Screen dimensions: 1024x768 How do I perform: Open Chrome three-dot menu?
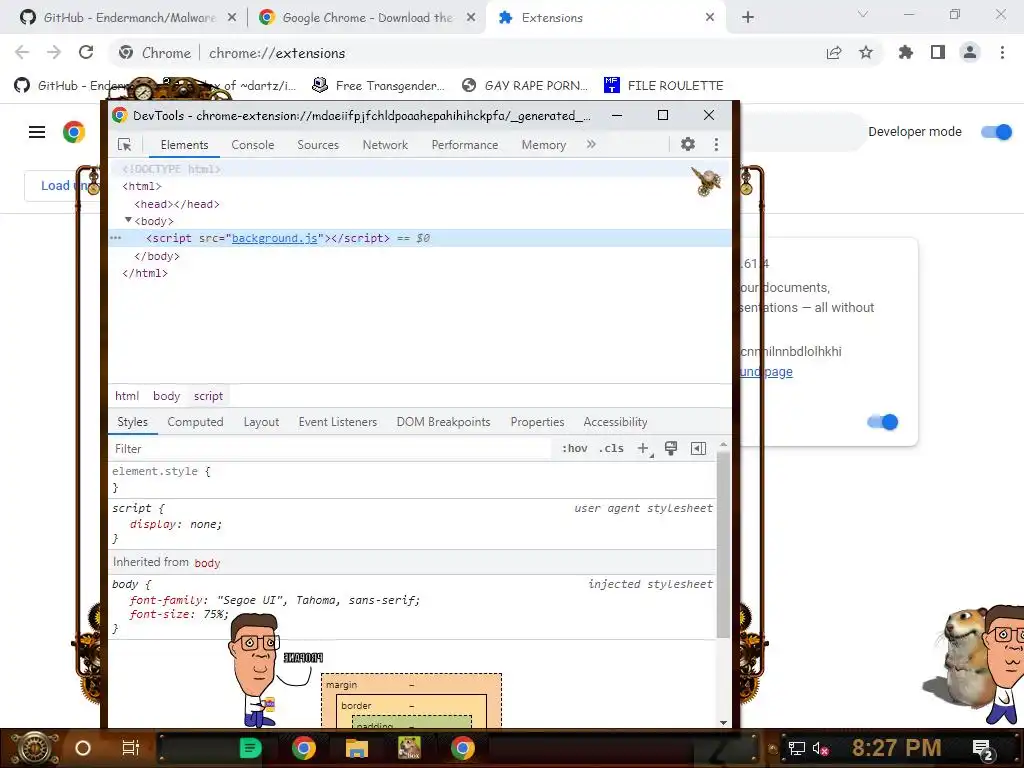click(x=1002, y=52)
